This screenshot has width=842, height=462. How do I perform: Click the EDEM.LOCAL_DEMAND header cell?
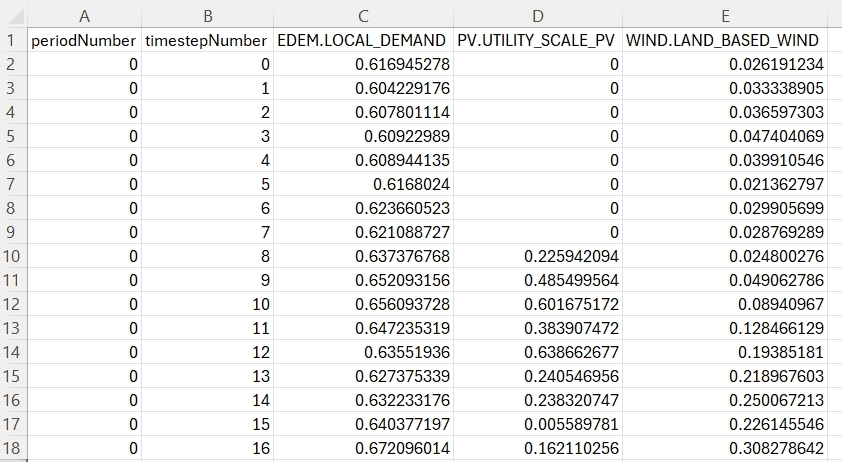(364, 40)
